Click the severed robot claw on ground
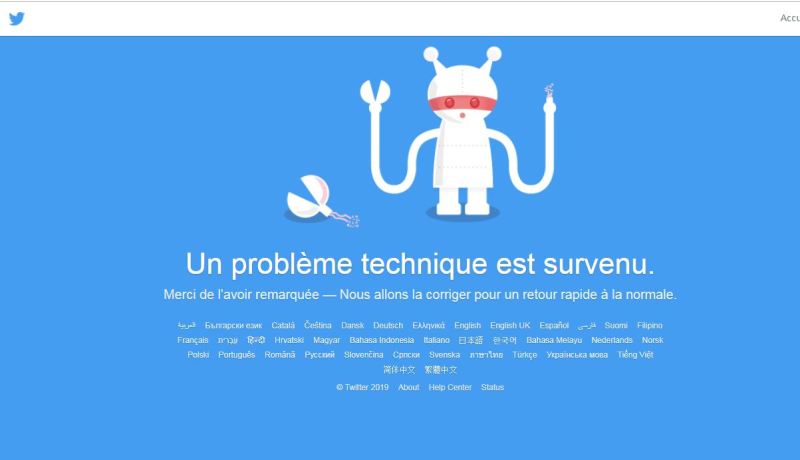Image resolution: width=800 pixels, height=460 pixels. pos(321,201)
